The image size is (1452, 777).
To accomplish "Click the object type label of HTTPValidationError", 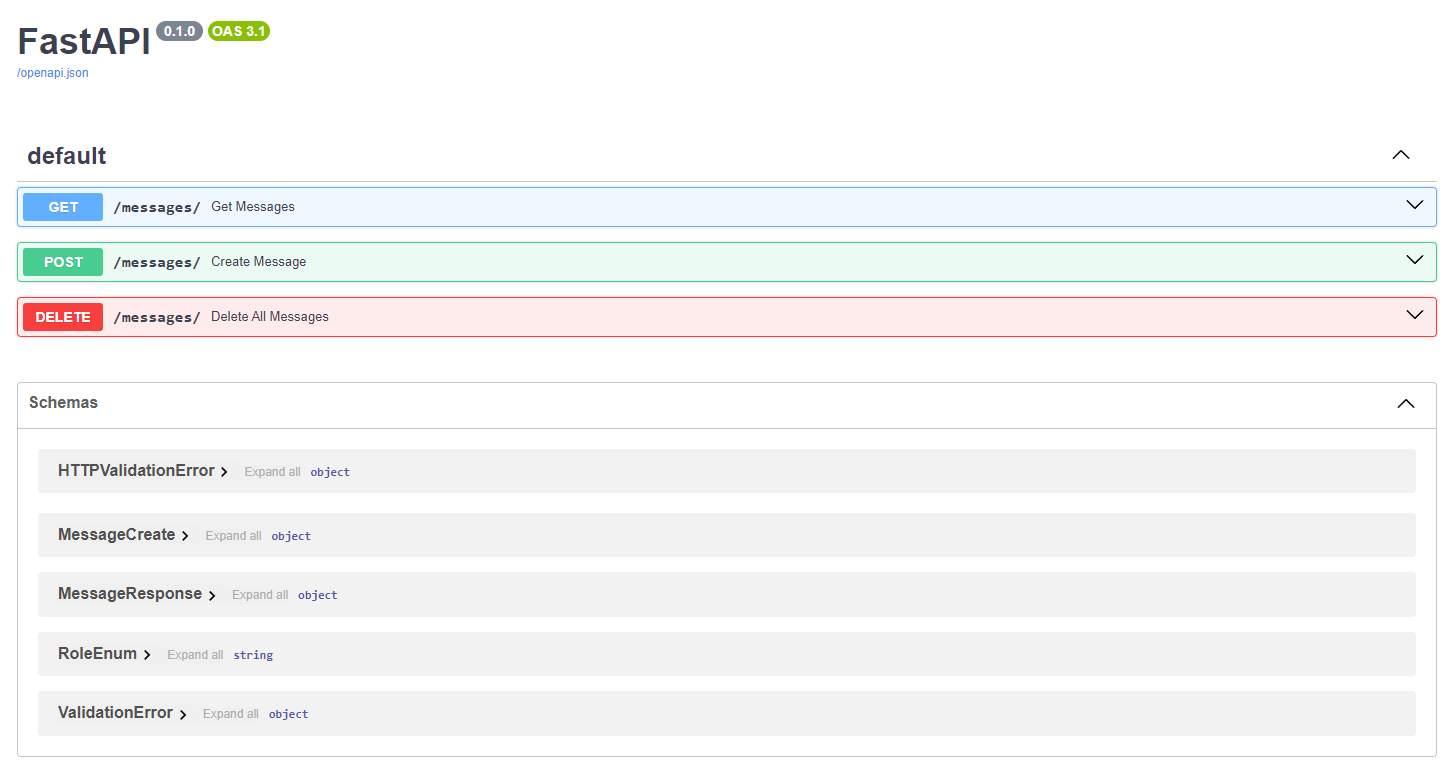I will [330, 472].
